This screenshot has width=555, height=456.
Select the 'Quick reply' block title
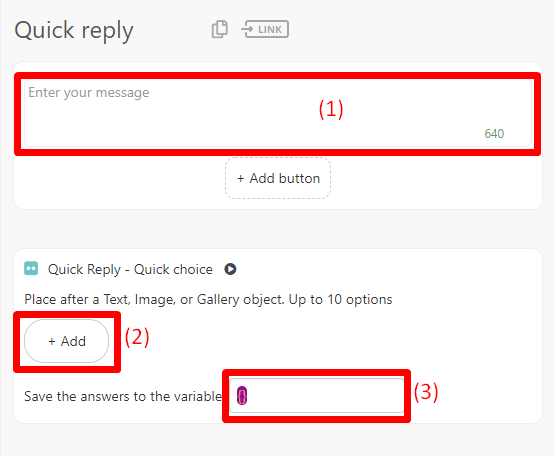click(74, 30)
